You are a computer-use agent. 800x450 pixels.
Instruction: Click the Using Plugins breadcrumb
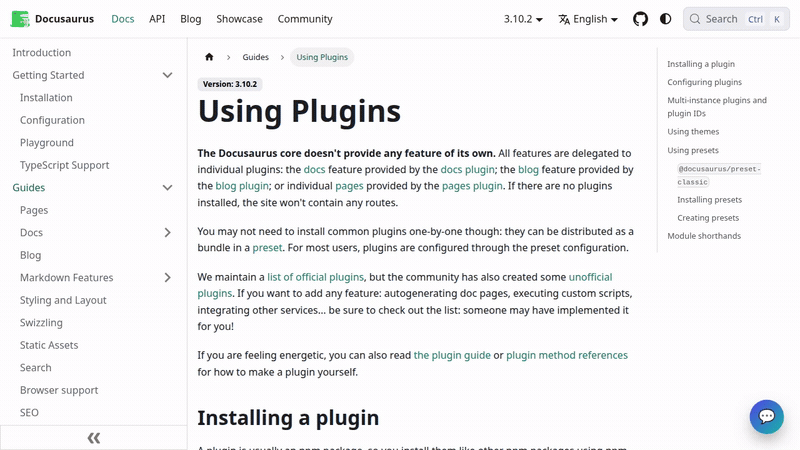point(322,57)
